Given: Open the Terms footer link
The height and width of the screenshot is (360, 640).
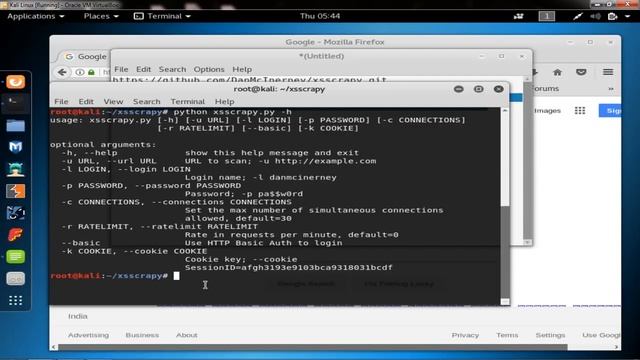Looking at the screenshot, I should point(507,335).
